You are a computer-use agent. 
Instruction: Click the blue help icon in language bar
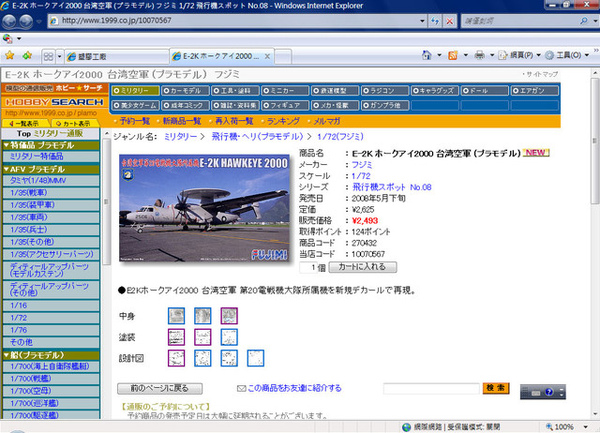(x=549, y=392)
